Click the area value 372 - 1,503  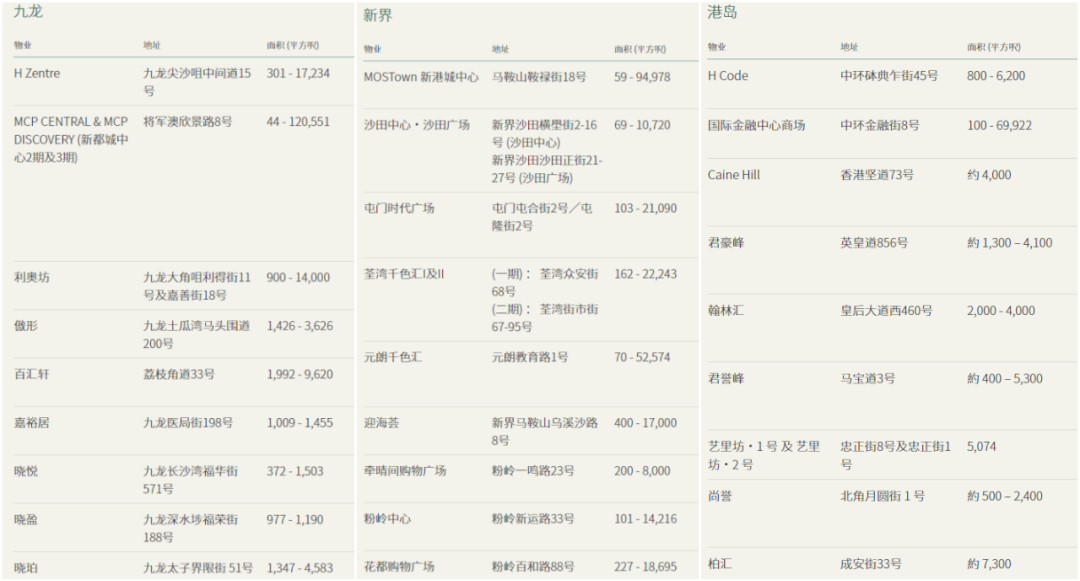(295, 471)
